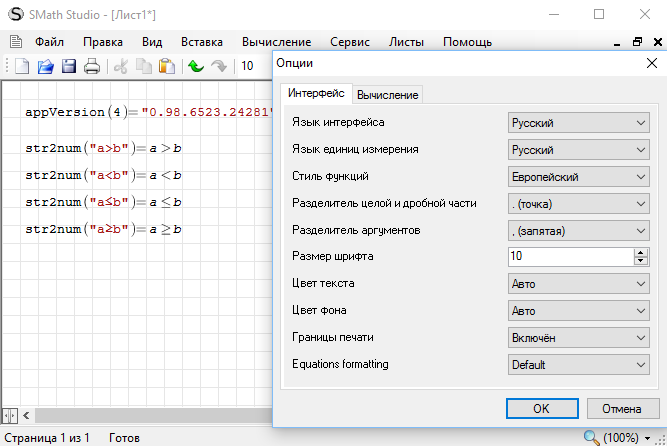Open the Границы печати dropdown
Screen dimensions: 667x446
coord(579,338)
